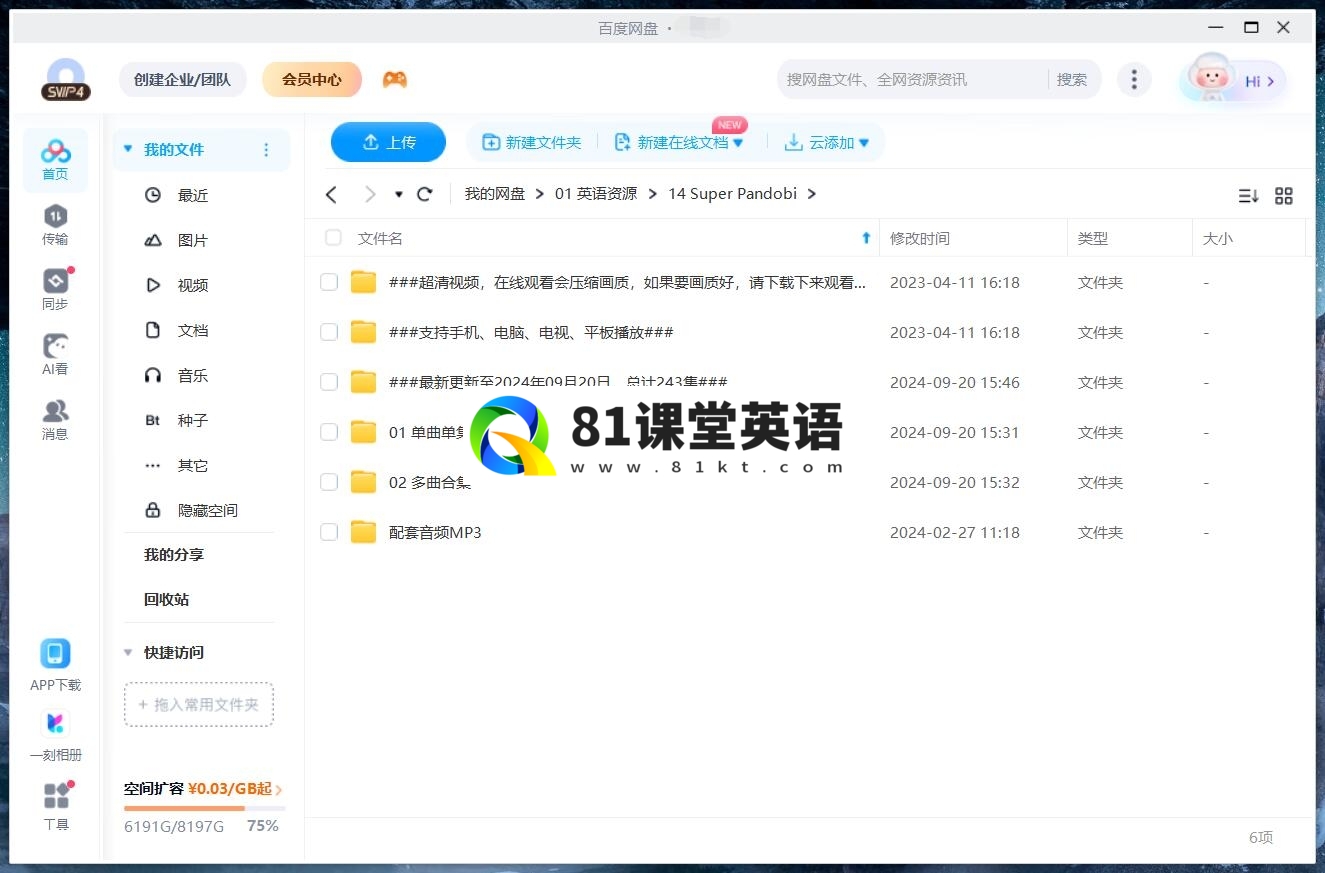Open the AI看 section
This screenshot has height=873, width=1325.
coord(55,354)
